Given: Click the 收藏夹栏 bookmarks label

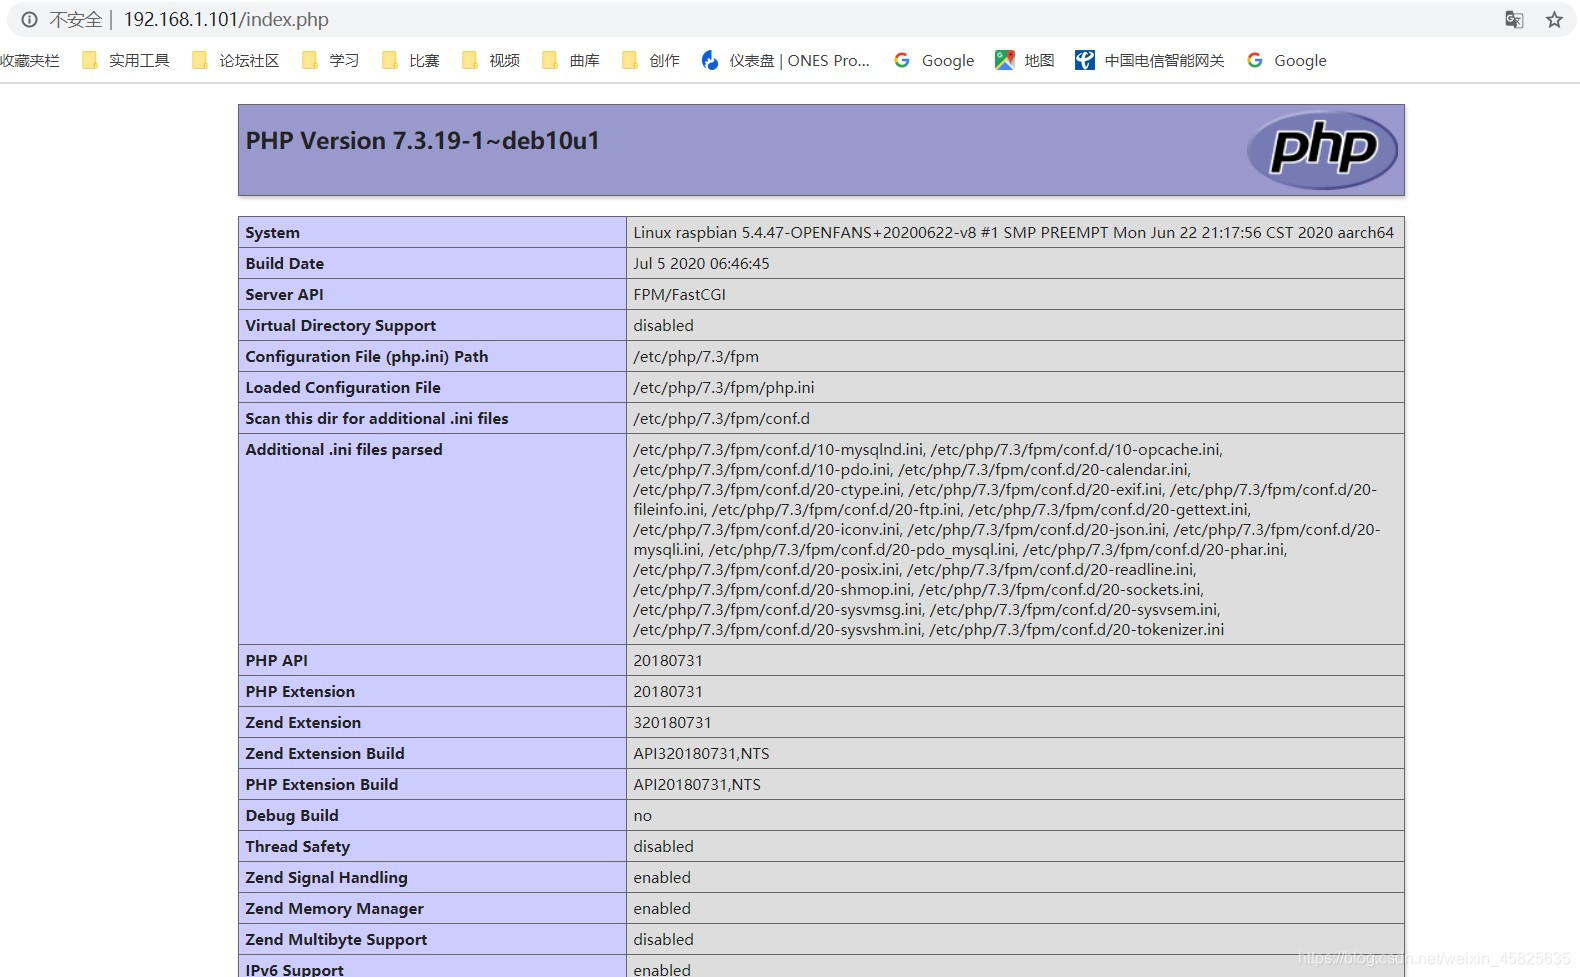Looking at the screenshot, I should [30, 60].
